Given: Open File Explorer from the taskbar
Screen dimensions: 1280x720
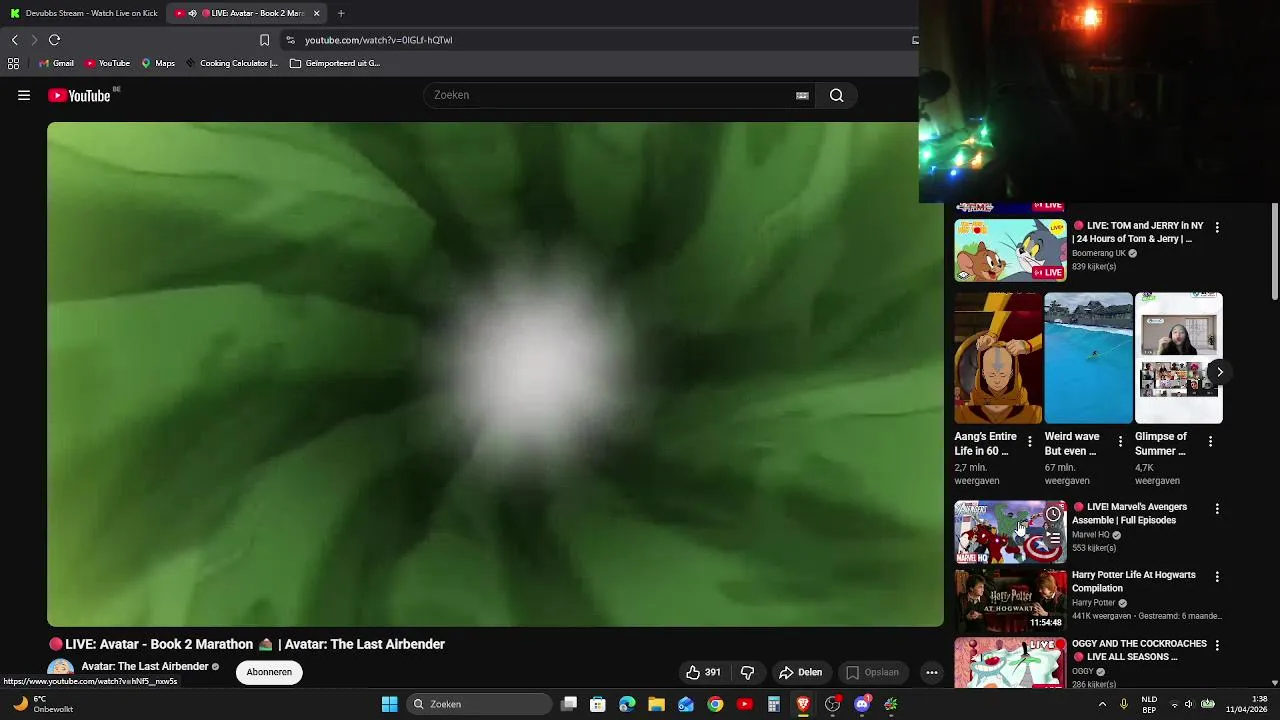Looking at the screenshot, I should [x=656, y=704].
